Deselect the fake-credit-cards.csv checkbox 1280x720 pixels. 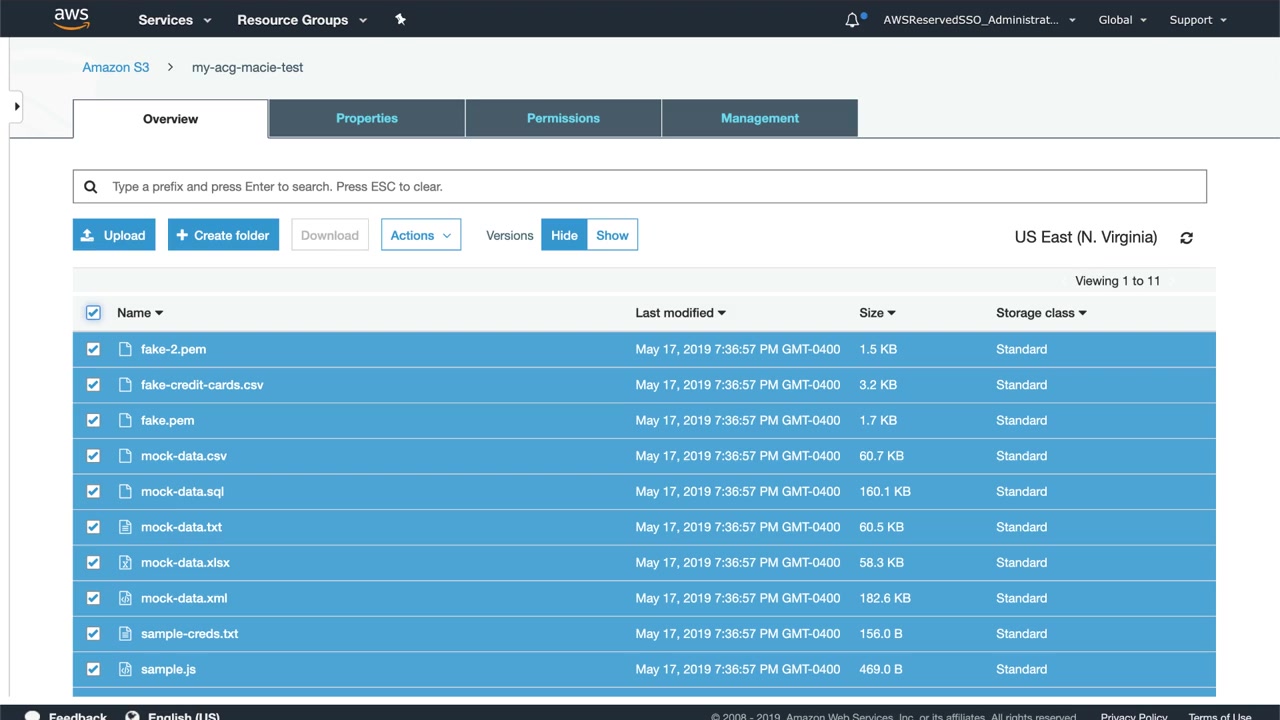point(93,385)
